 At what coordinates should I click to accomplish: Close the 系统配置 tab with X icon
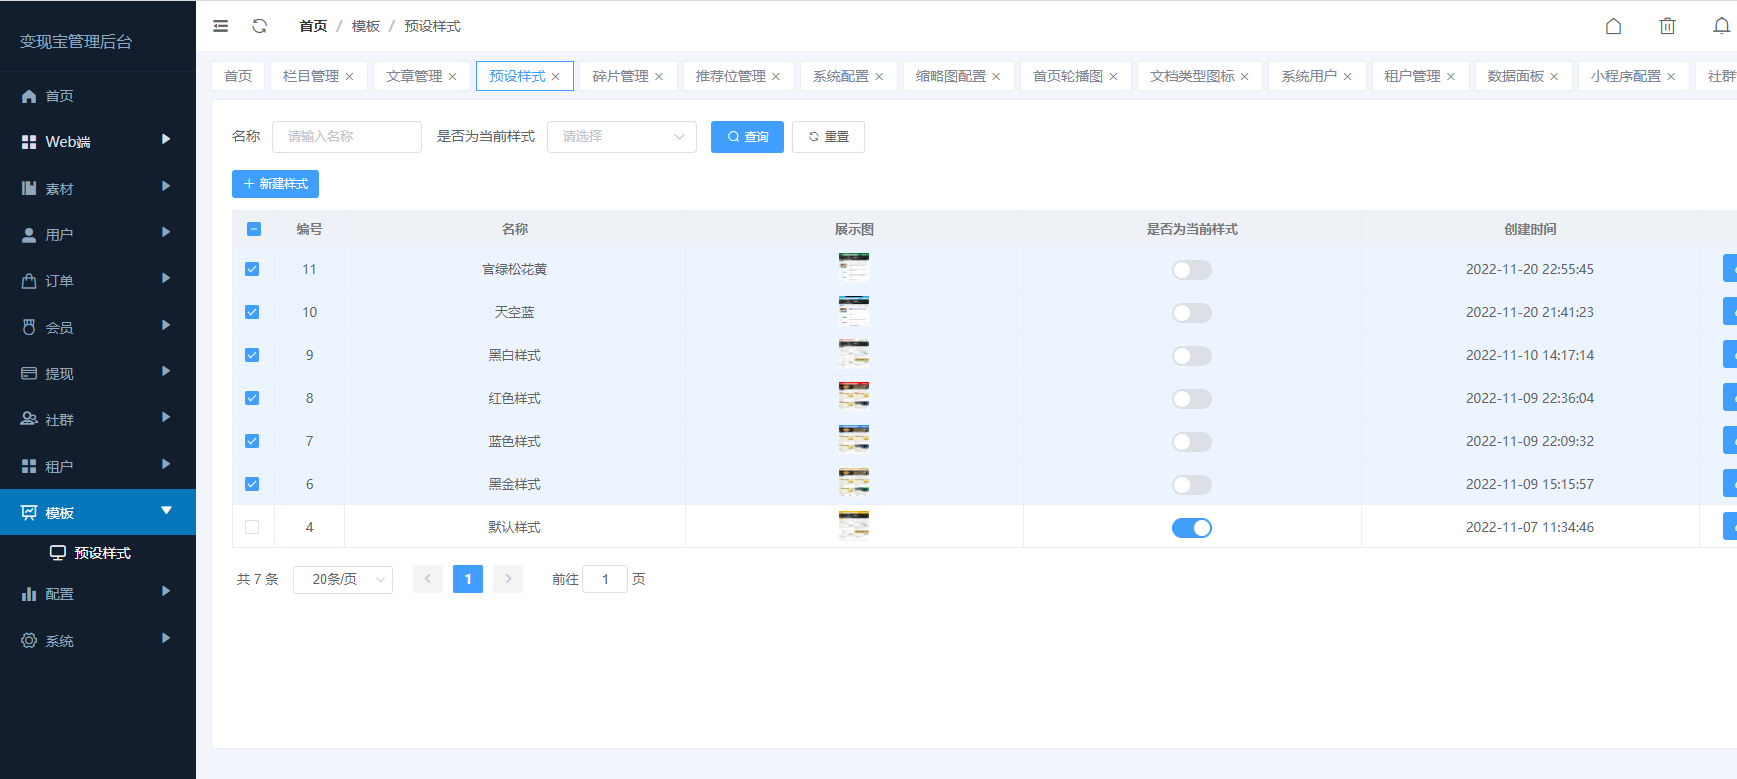[879, 77]
